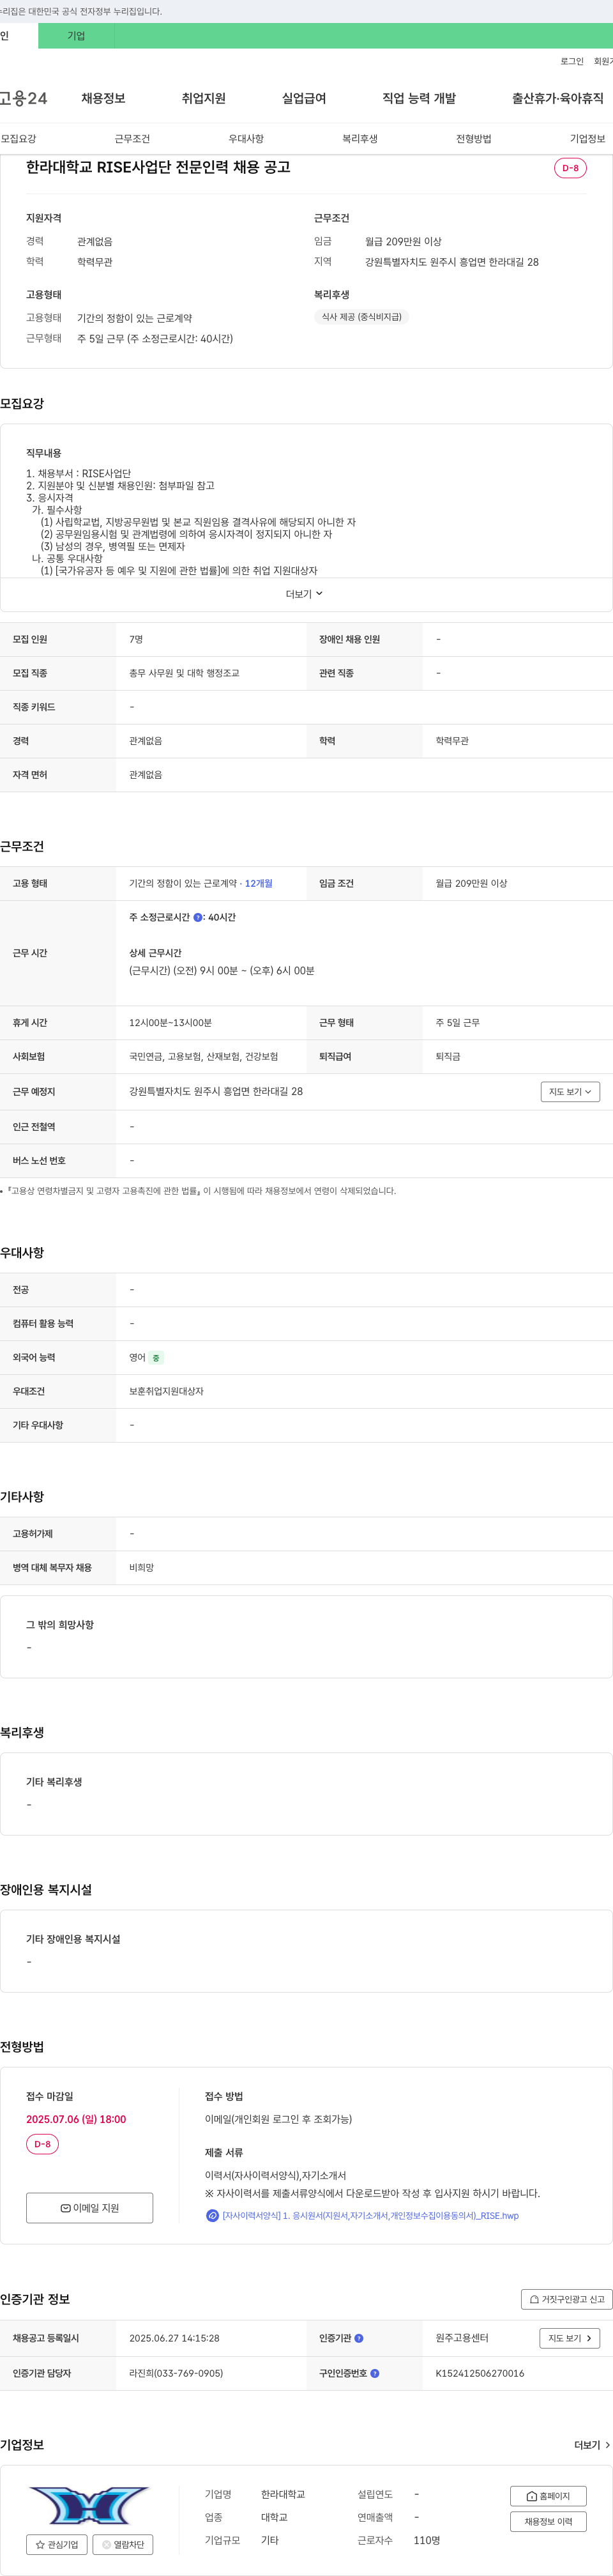The height and width of the screenshot is (2576, 613).
Task: Click attachment icon beside hwp file
Action: click(x=212, y=2216)
